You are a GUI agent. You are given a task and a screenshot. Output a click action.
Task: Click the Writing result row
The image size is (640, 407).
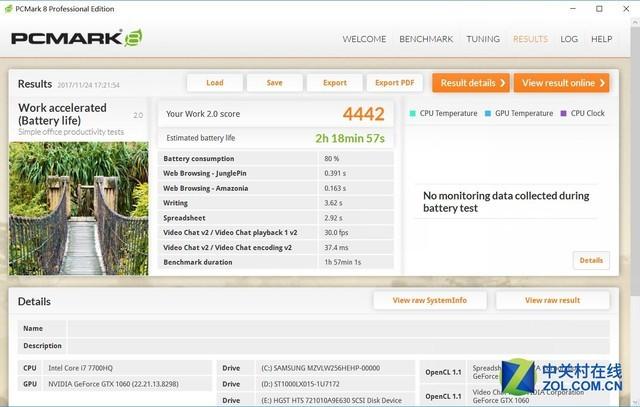pyautogui.click(x=276, y=203)
